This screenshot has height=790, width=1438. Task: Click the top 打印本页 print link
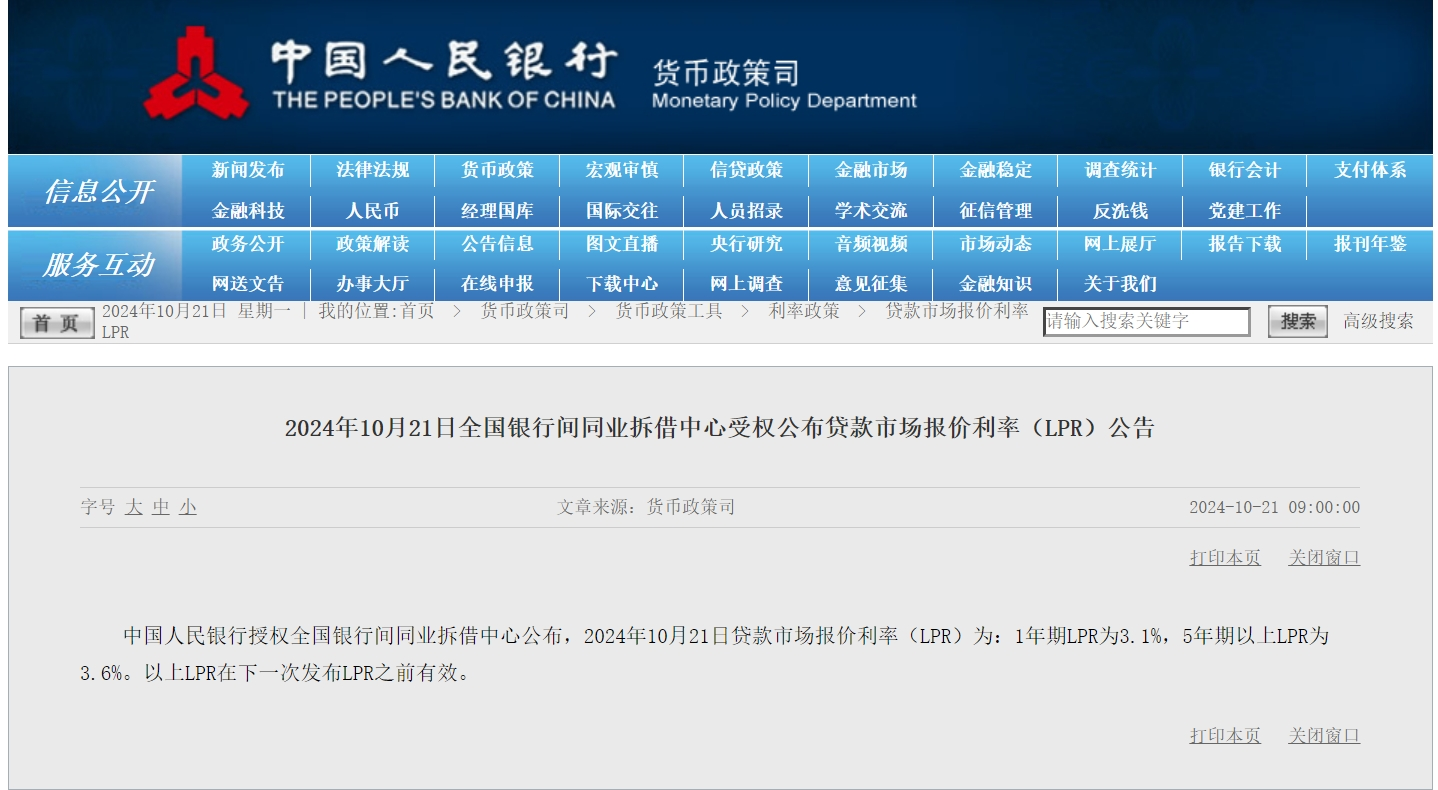[1225, 558]
